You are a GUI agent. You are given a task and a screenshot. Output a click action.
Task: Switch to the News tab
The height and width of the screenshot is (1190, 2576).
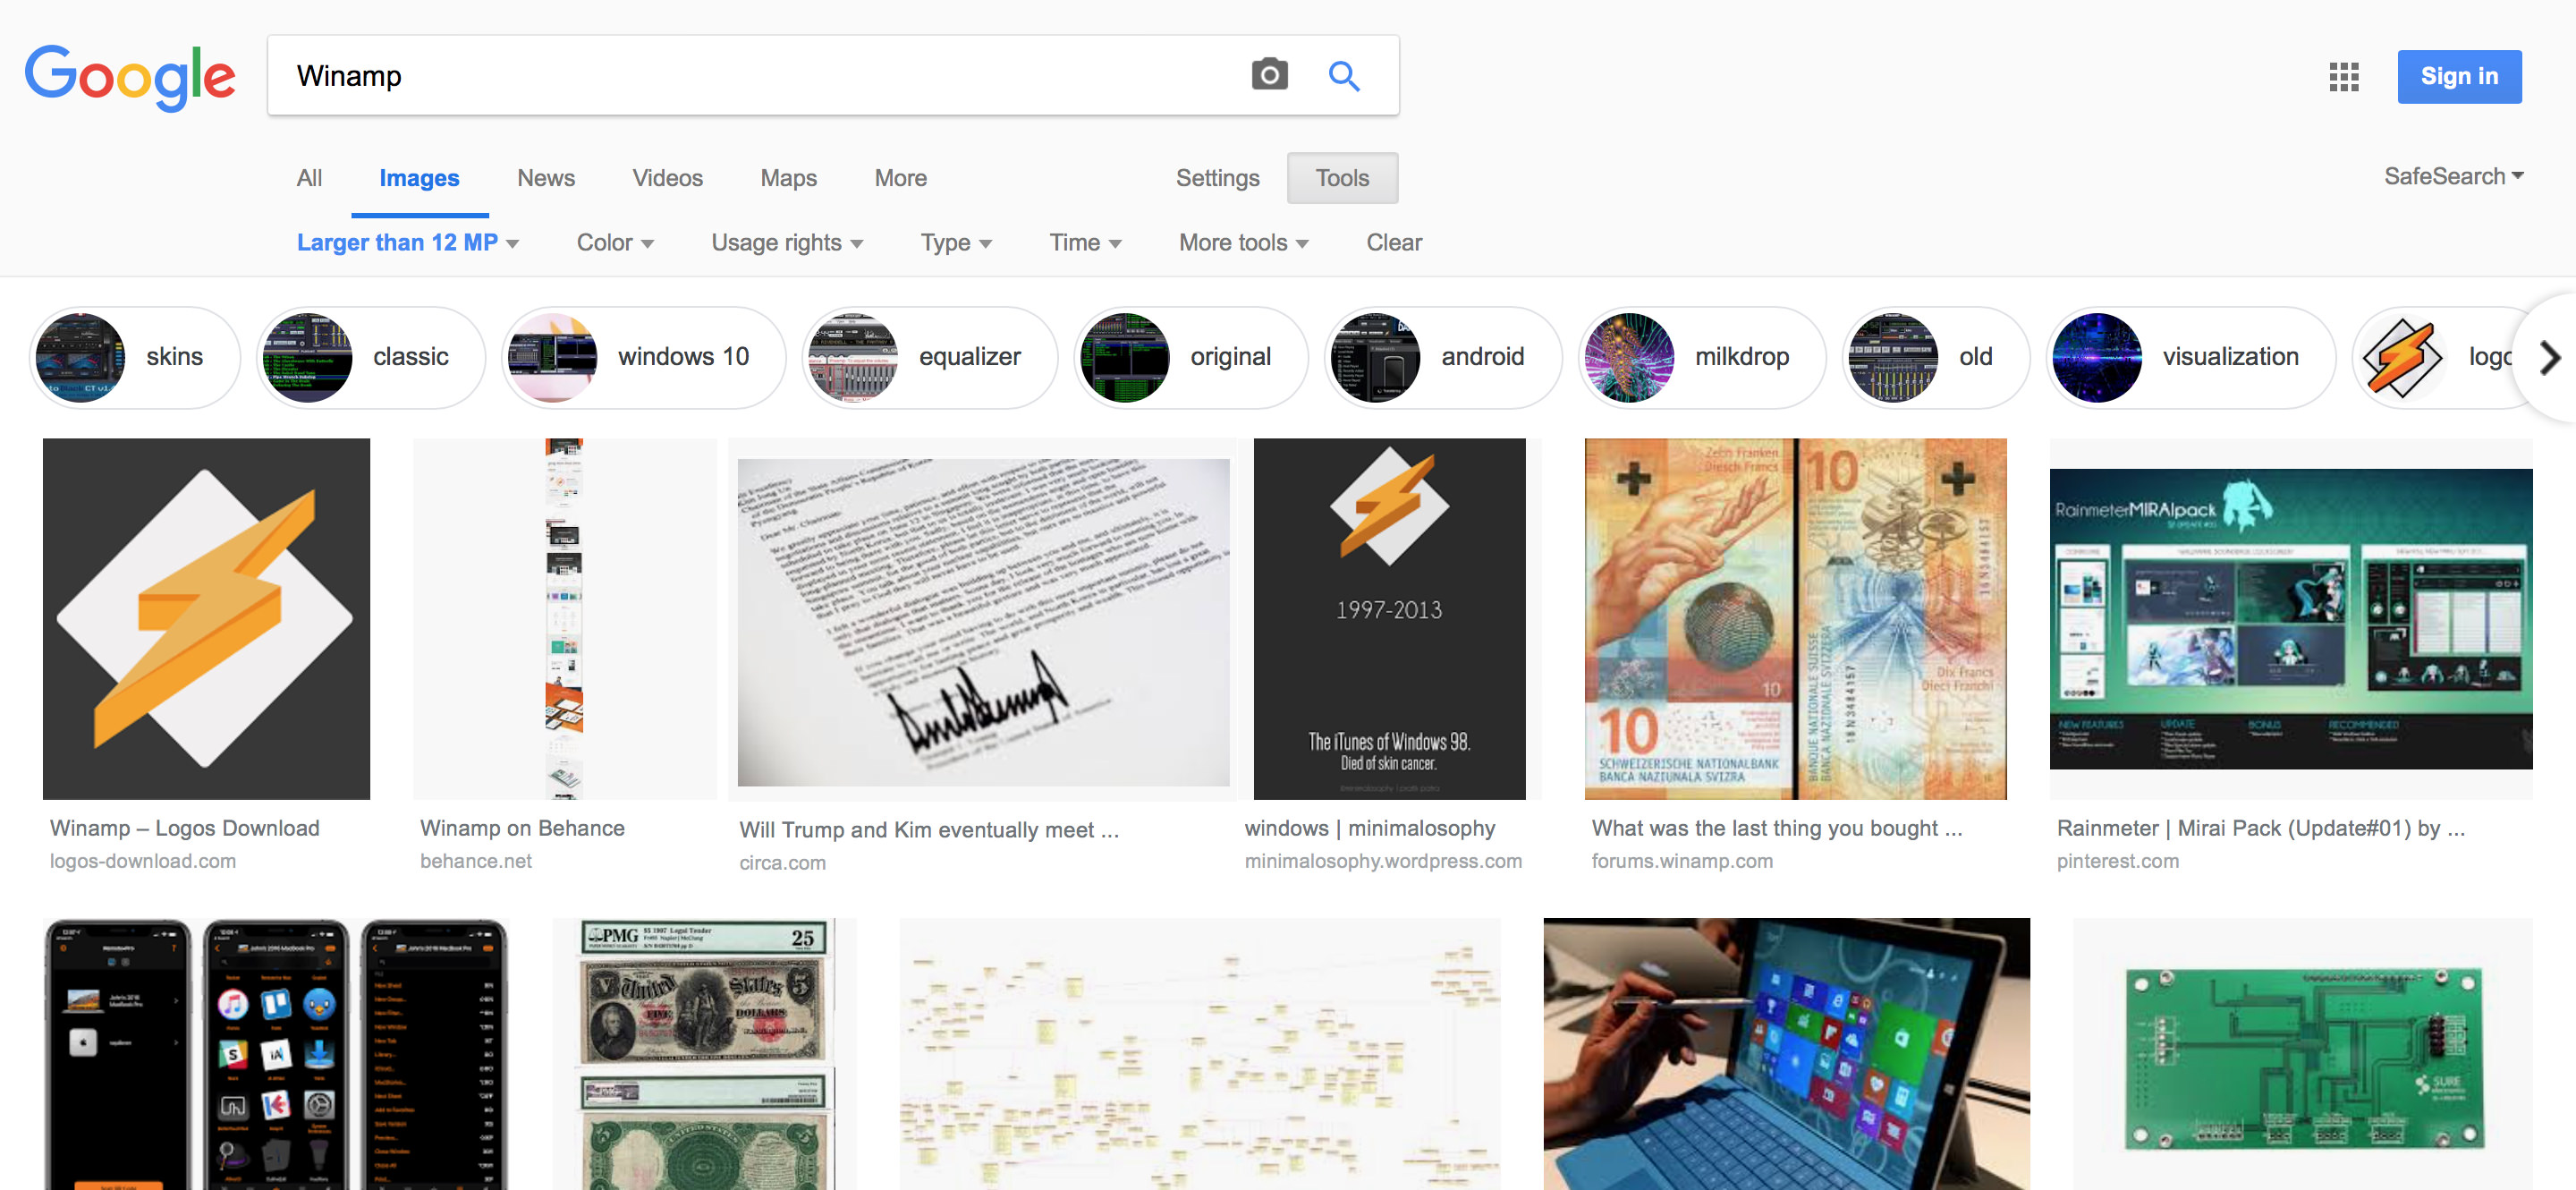pyautogui.click(x=545, y=178)
